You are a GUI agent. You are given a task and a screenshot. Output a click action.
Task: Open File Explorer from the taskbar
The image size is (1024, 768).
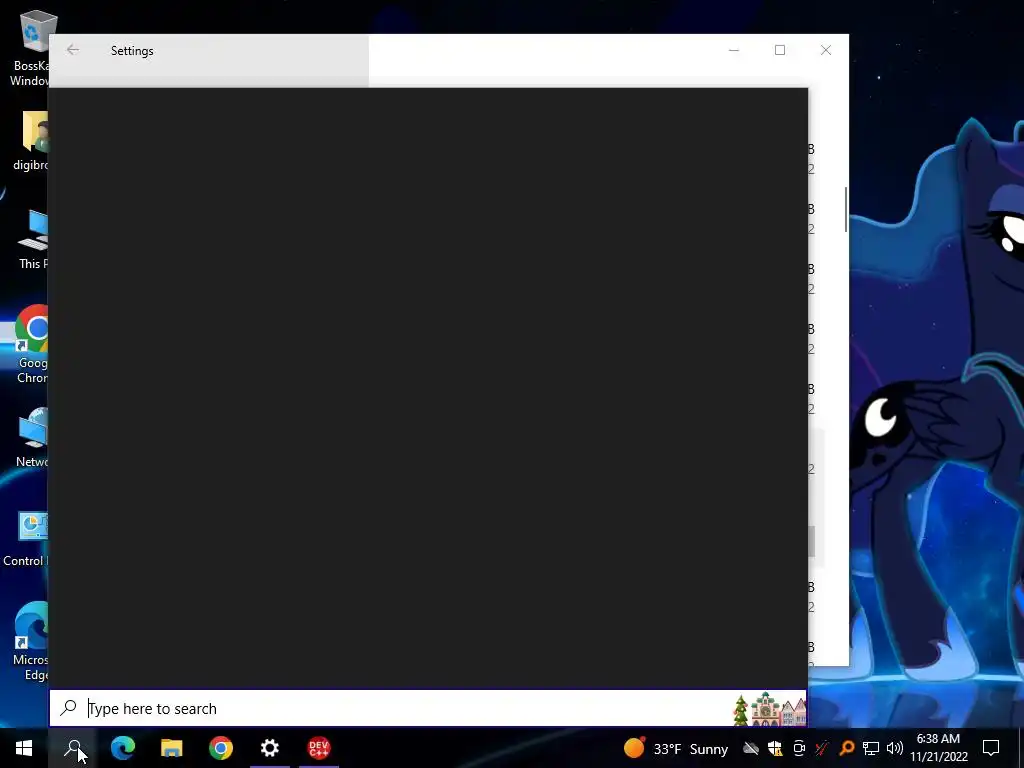(172, 748)
